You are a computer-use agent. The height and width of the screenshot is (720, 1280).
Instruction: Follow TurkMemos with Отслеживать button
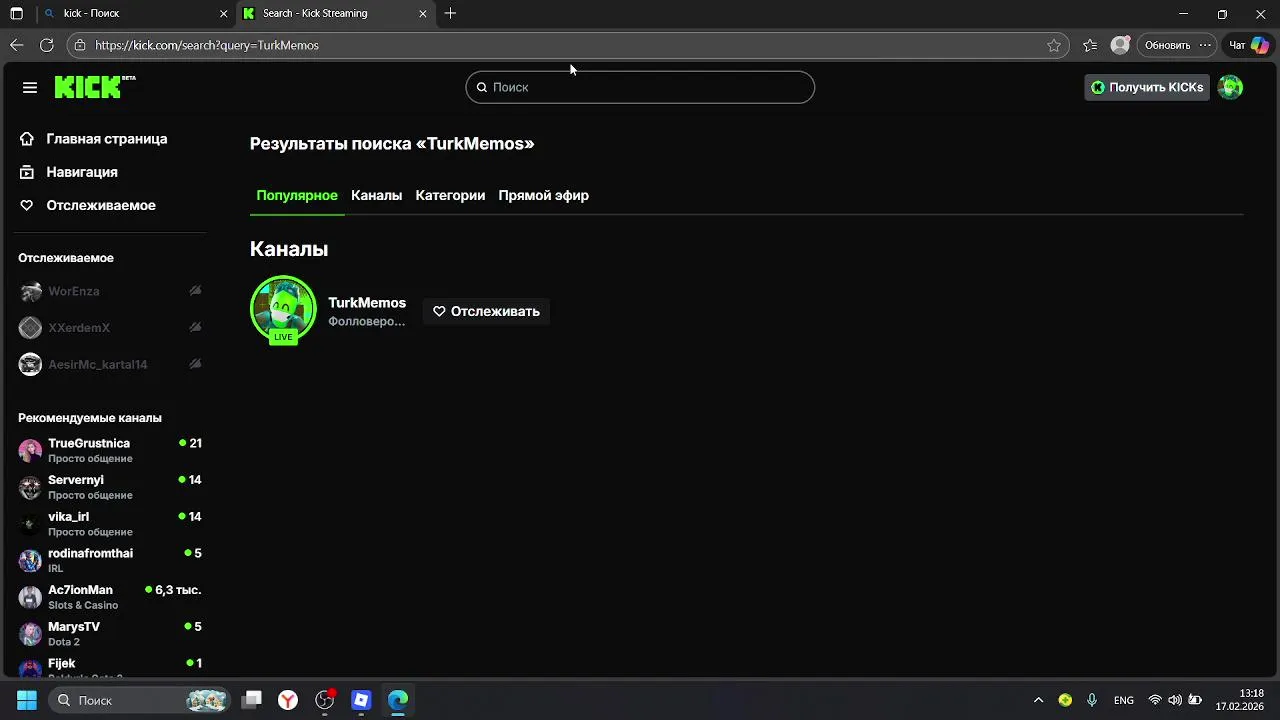point(486,311)
